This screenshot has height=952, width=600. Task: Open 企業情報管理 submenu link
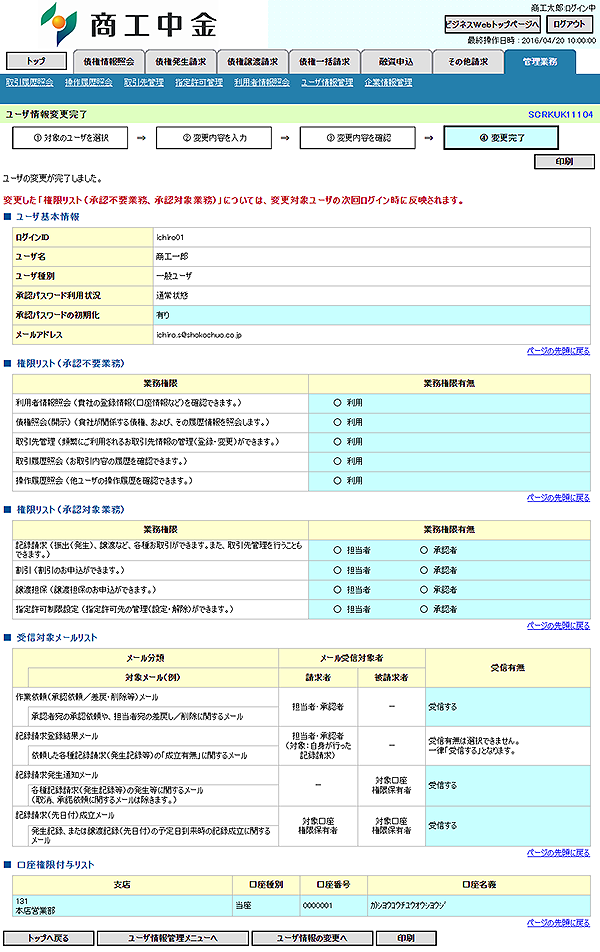pos(389,83)
